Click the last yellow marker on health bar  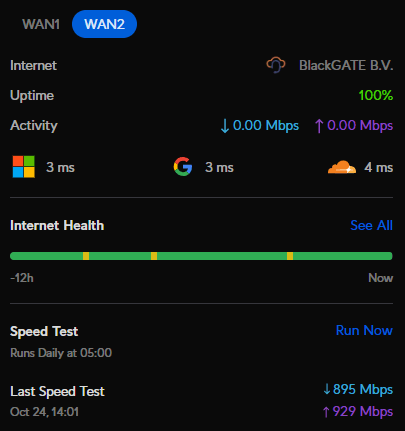[x=290, y=256]
